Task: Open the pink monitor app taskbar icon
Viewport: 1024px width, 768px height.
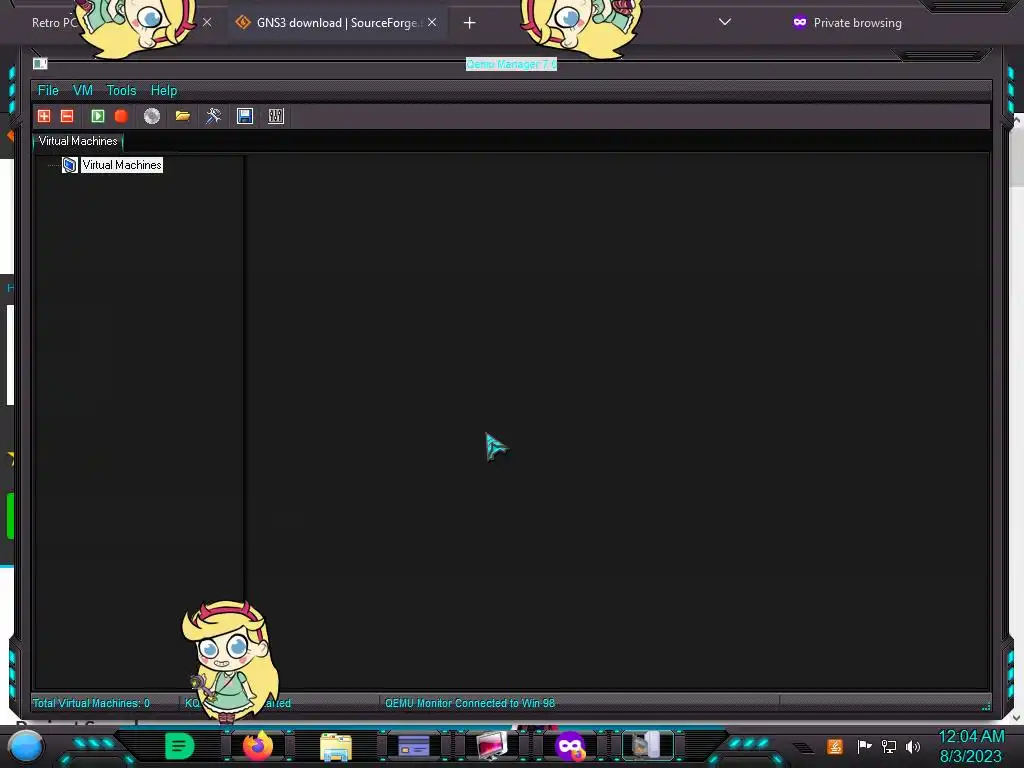Action: click(492, 746)
